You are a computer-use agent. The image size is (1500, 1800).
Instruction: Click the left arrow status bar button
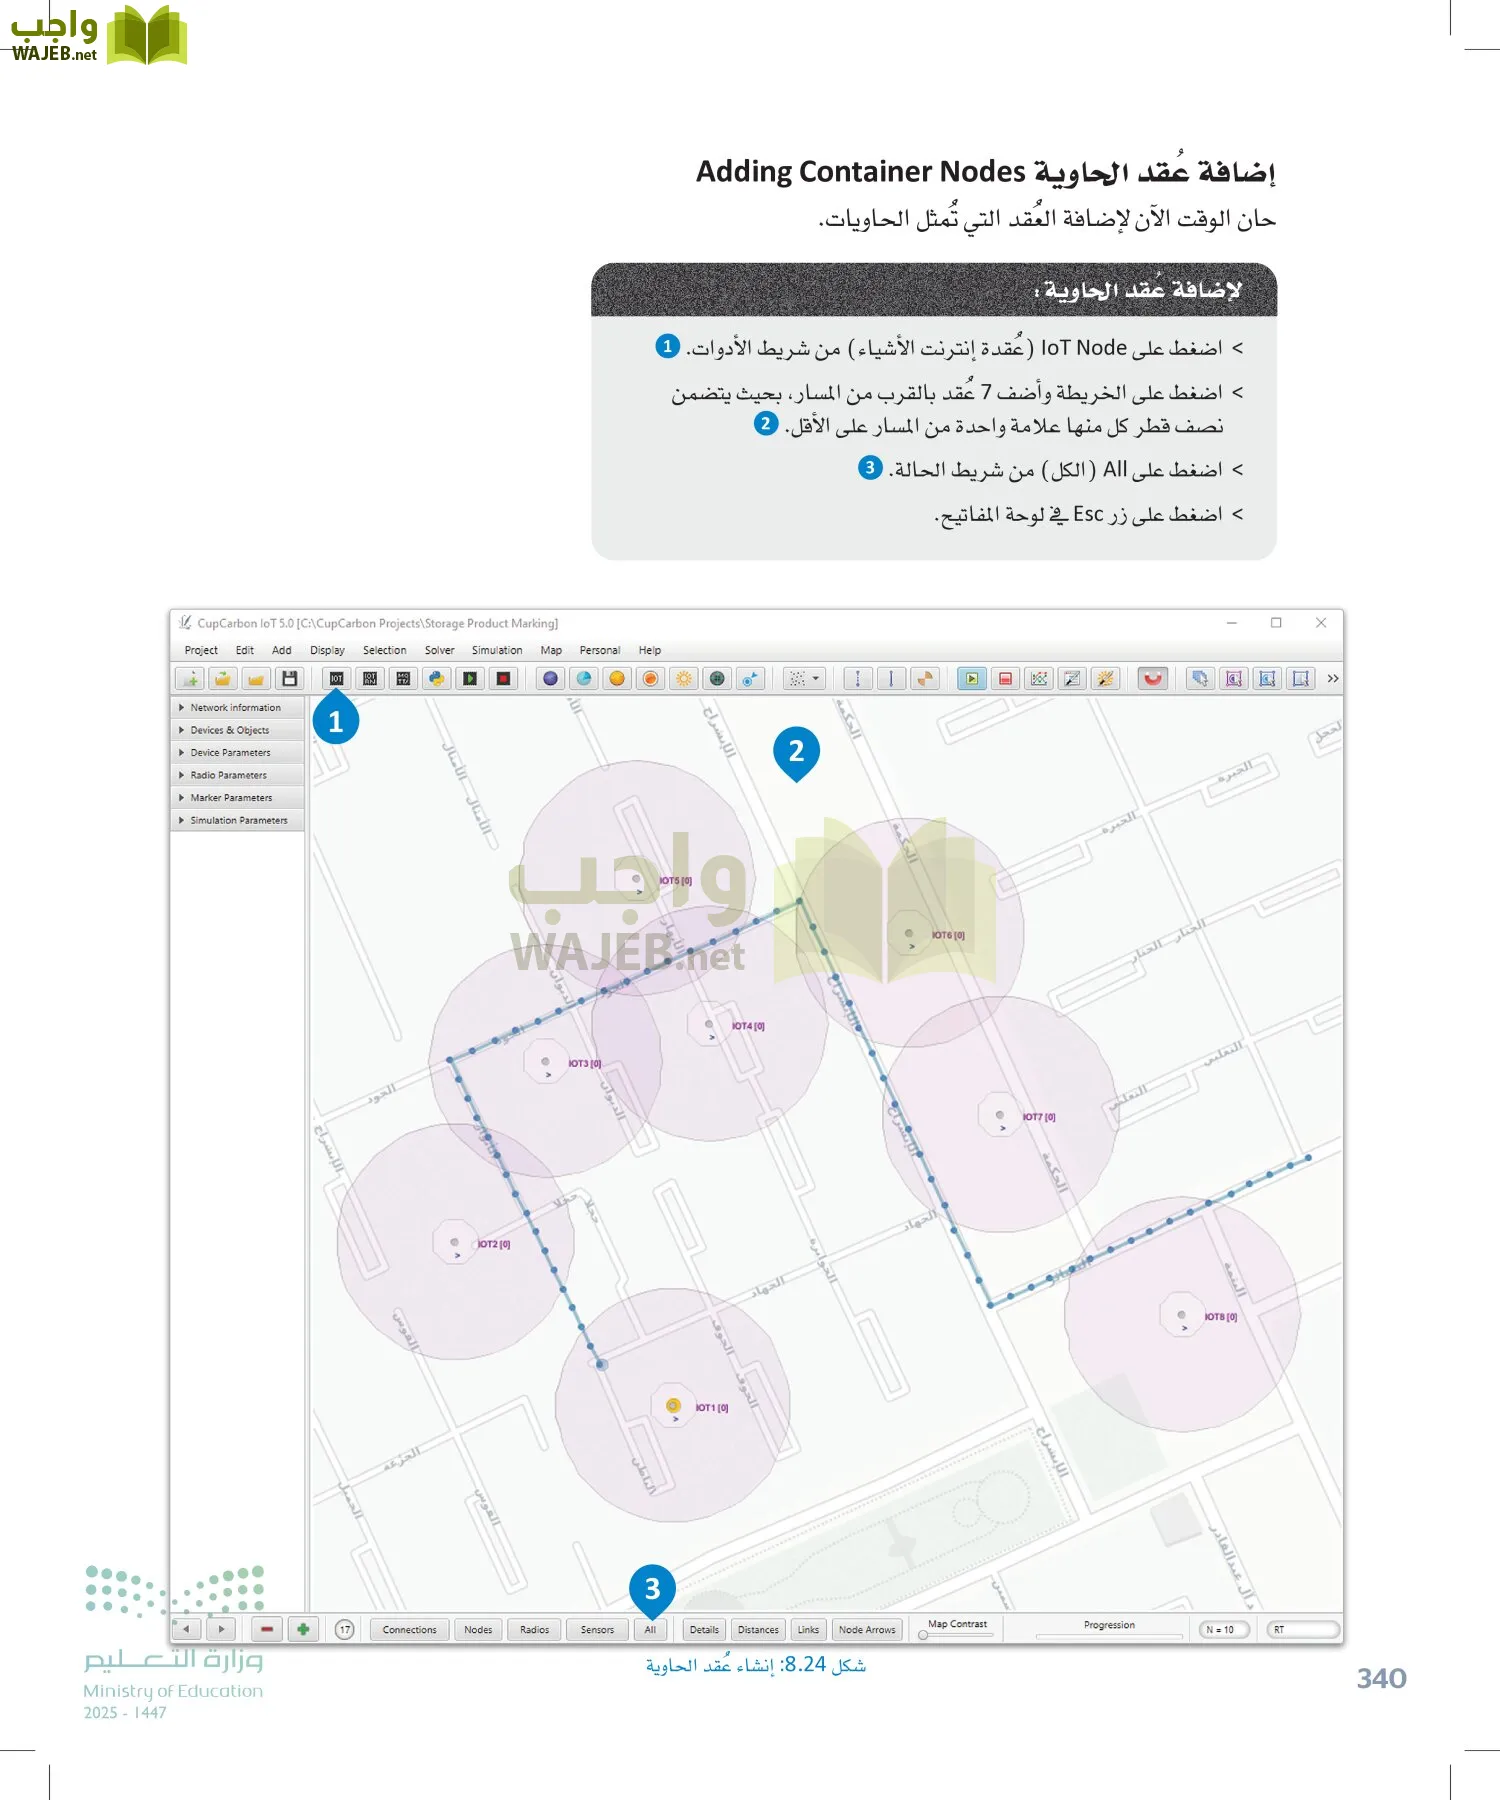click(x=187, y=1629)
